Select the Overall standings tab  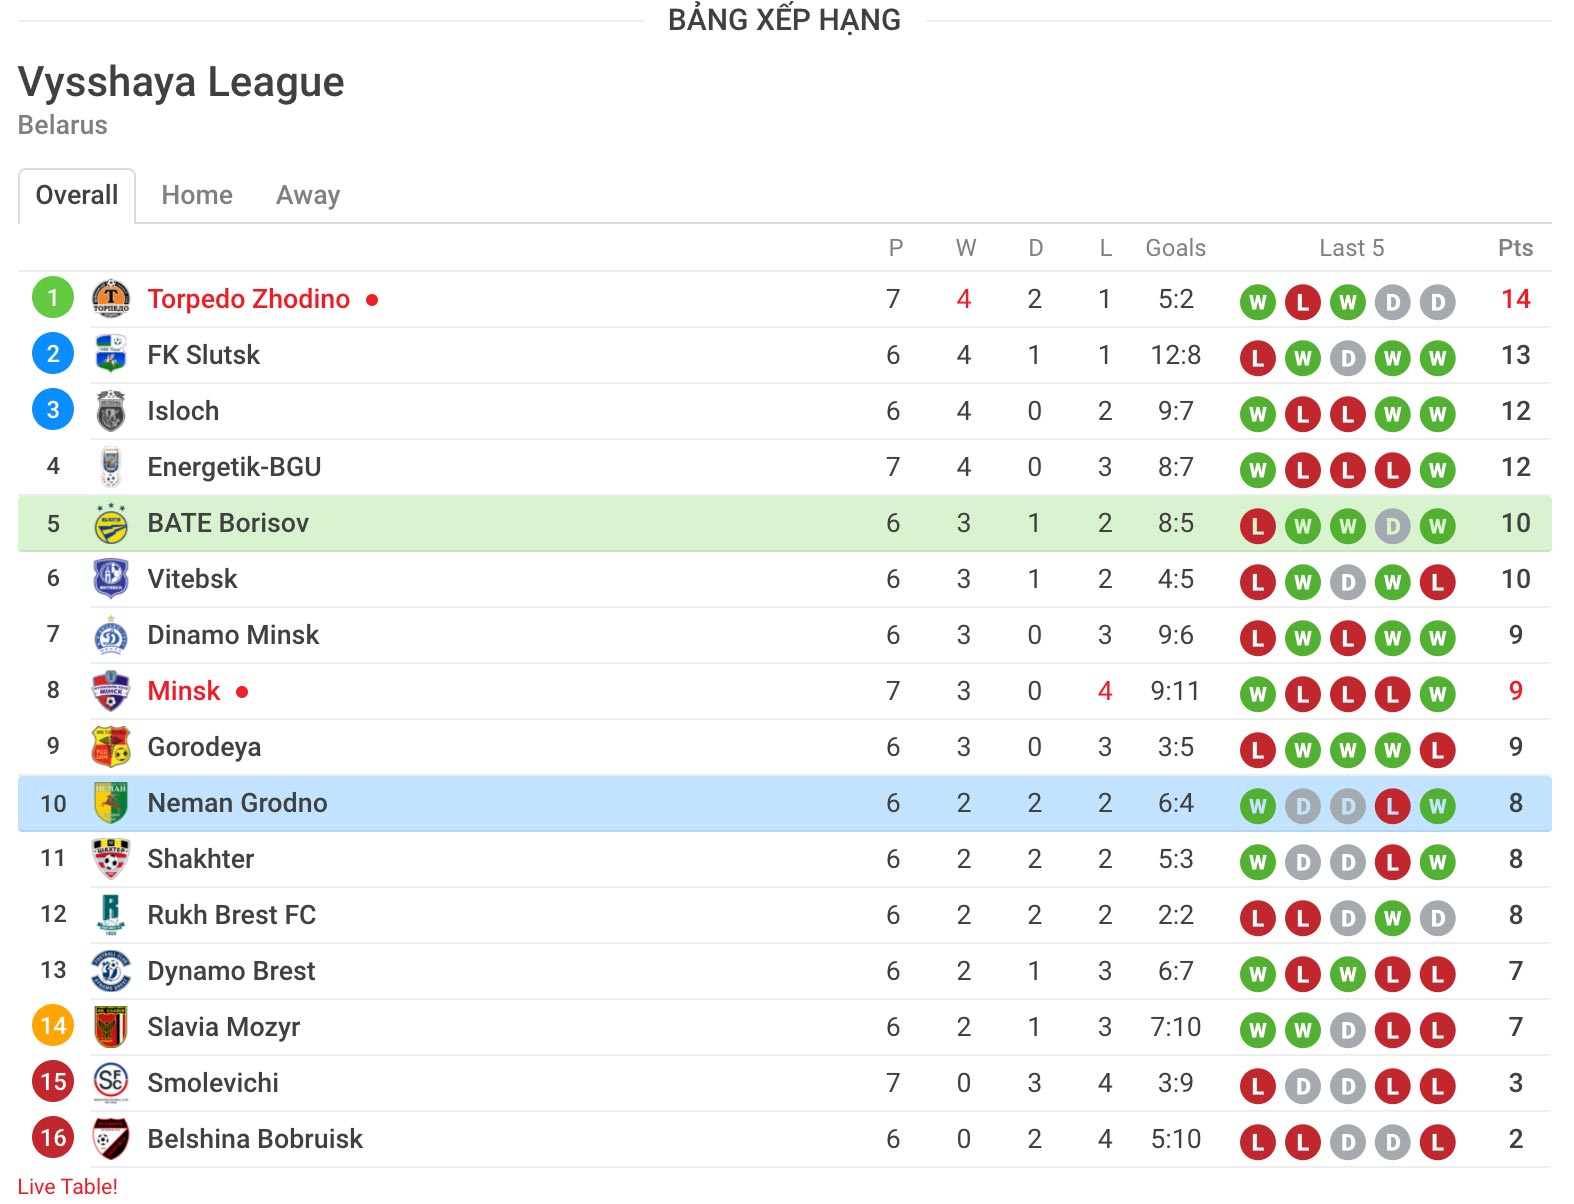77,195
